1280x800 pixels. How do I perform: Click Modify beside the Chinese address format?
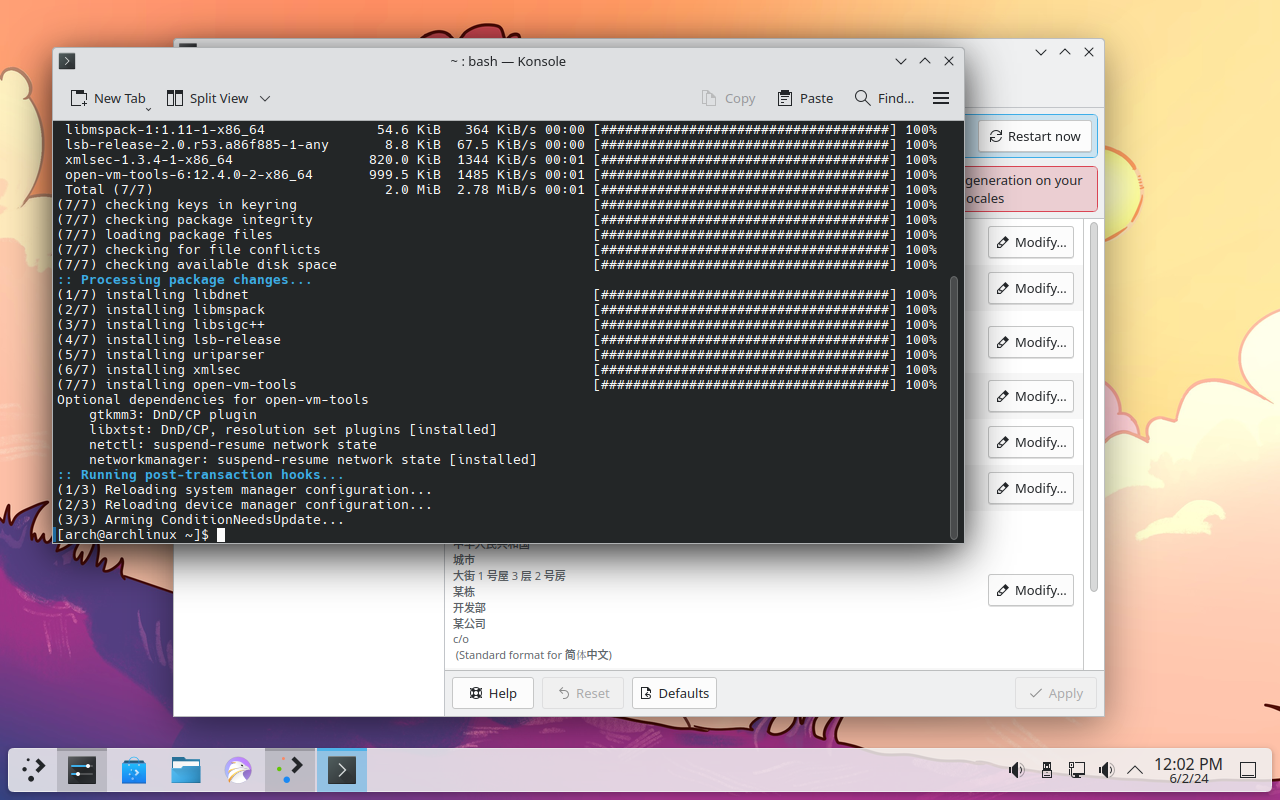[1030, 590]
